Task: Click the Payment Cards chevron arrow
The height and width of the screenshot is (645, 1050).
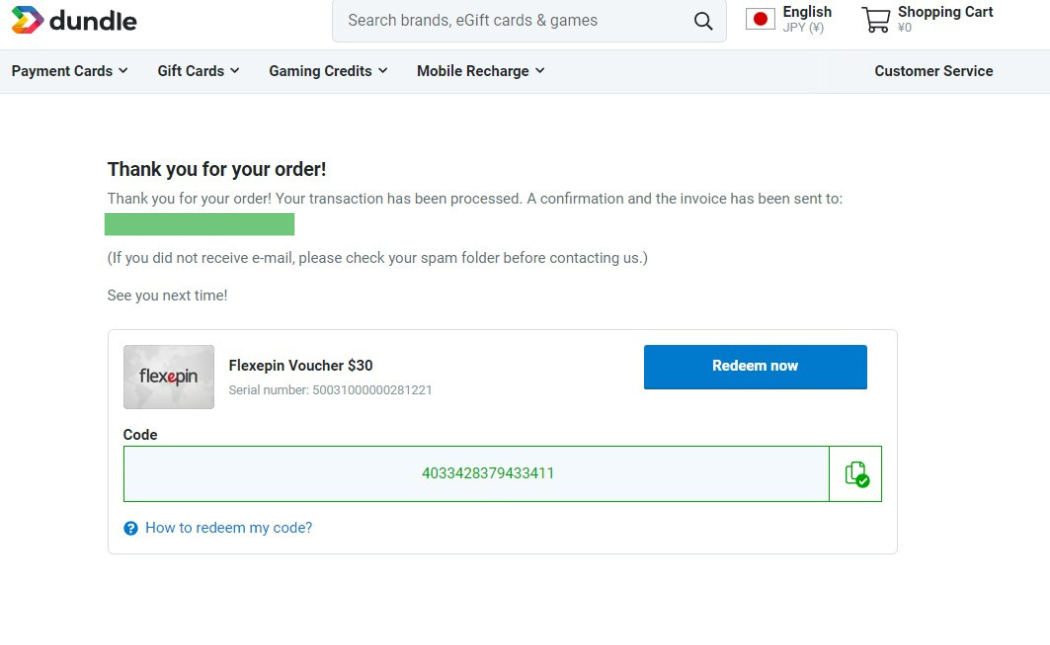Action: click(123, 71)
